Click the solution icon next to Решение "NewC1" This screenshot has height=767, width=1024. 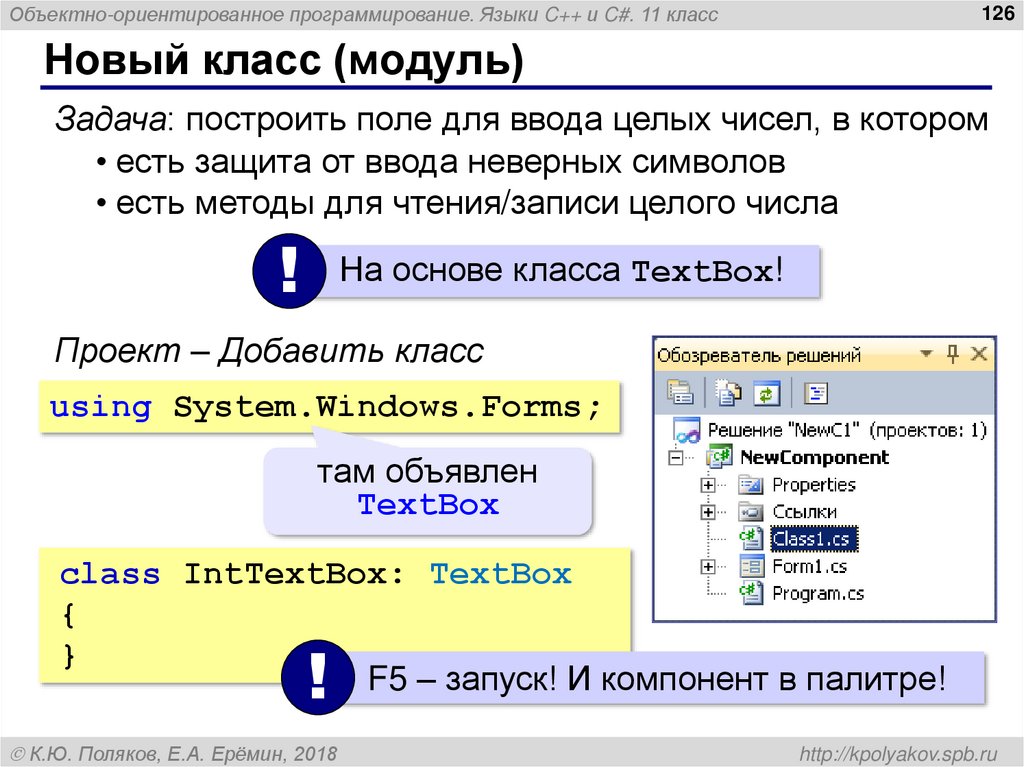(686, 430)
